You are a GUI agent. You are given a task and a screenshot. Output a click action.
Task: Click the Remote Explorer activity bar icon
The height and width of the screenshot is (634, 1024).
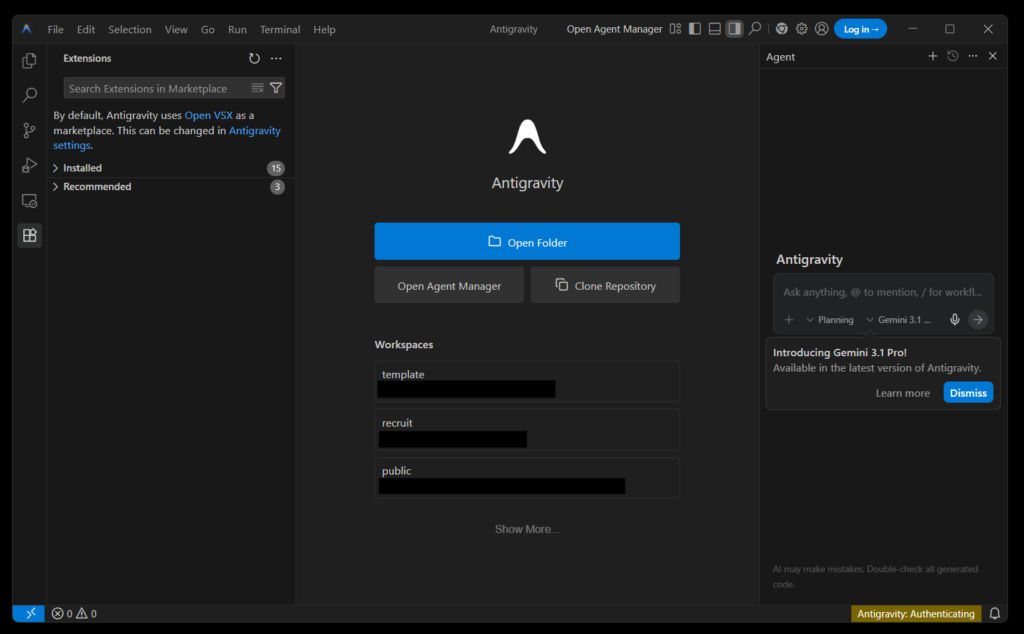coord(29,201)
